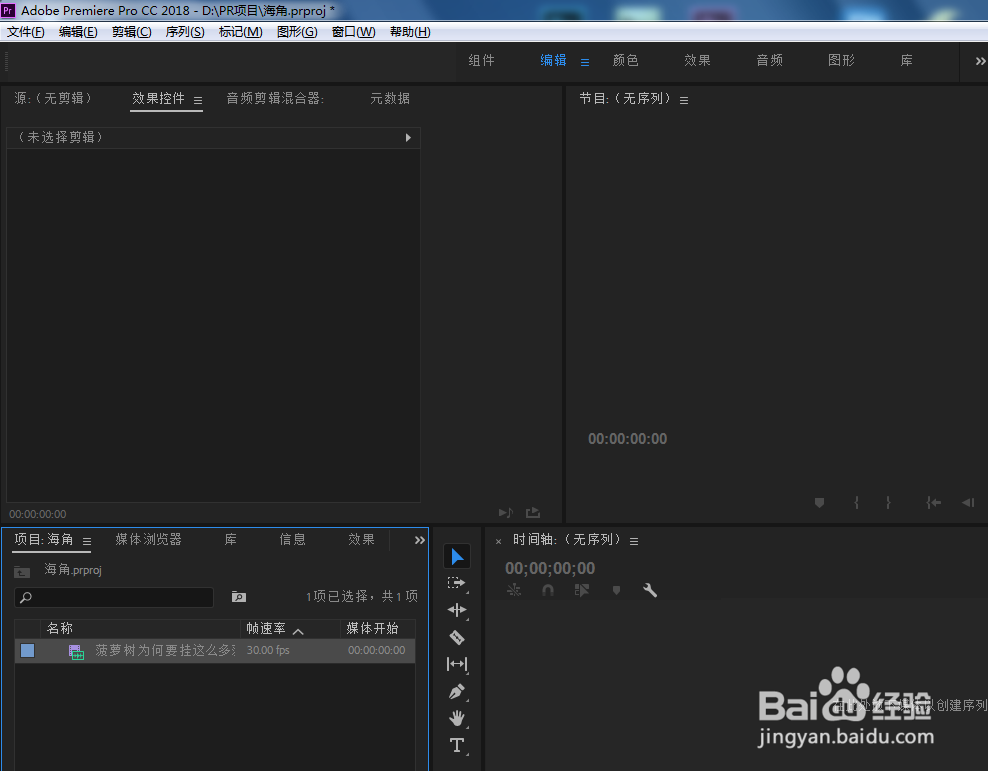The width and height of the screenshot is (988, 771).
Task: Open the 节目 panel menu
Action: coord(684,100)
